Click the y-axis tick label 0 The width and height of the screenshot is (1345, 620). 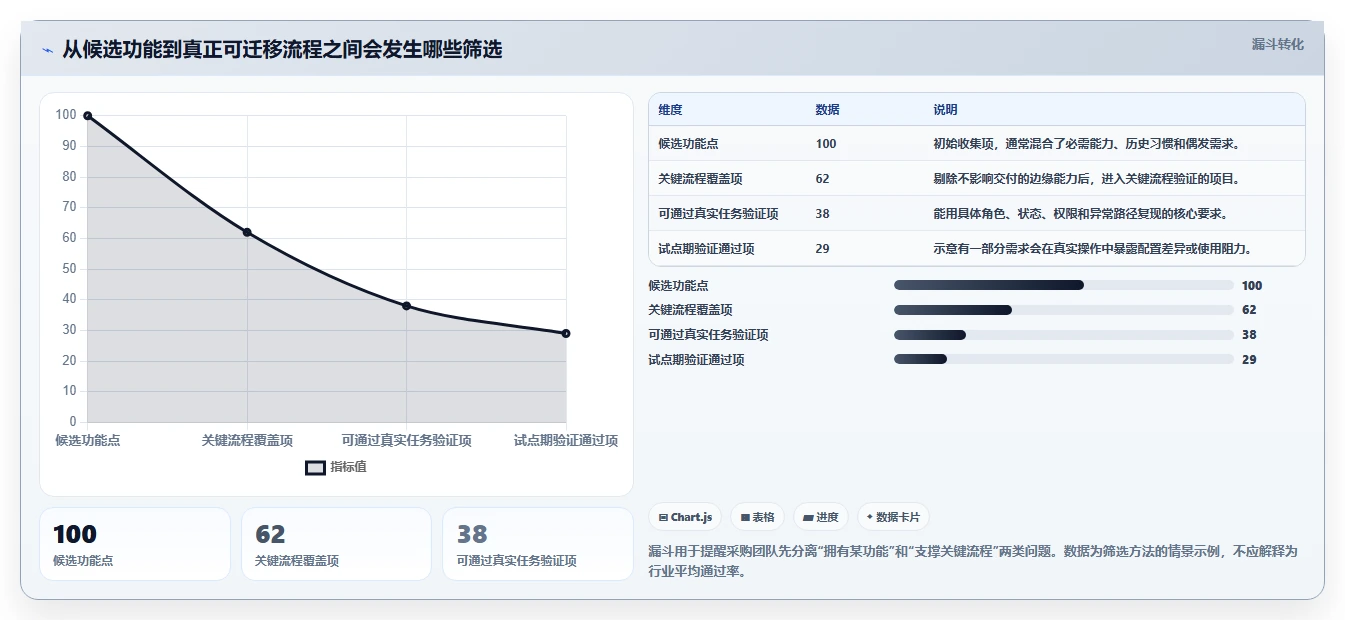pos(73,422)
